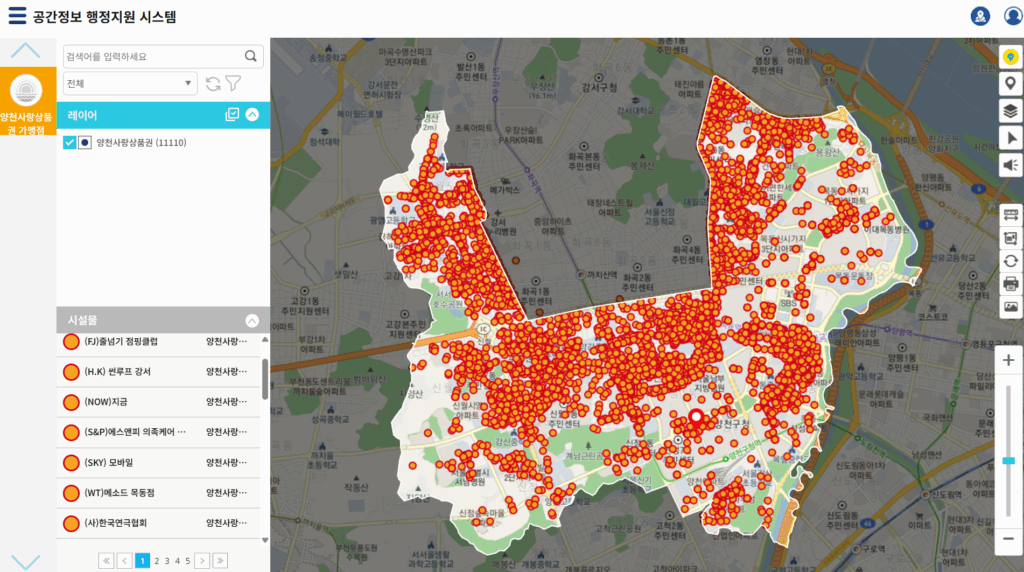Viewport: 1024px width, 572px height.
Task: Uncheck the 양천사랑상품권 layer checkbox
Action: pyautogui.click(x=69, y=143)
